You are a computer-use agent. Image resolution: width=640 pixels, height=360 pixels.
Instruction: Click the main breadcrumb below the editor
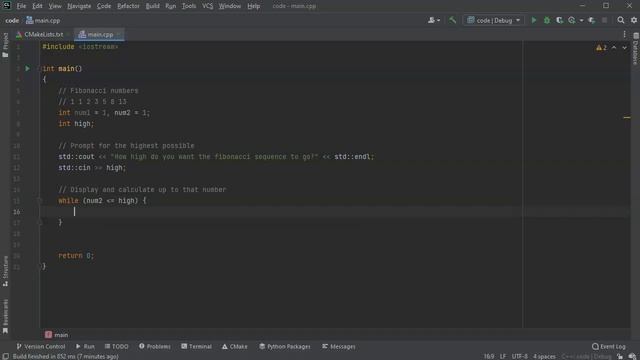[57, 335]
